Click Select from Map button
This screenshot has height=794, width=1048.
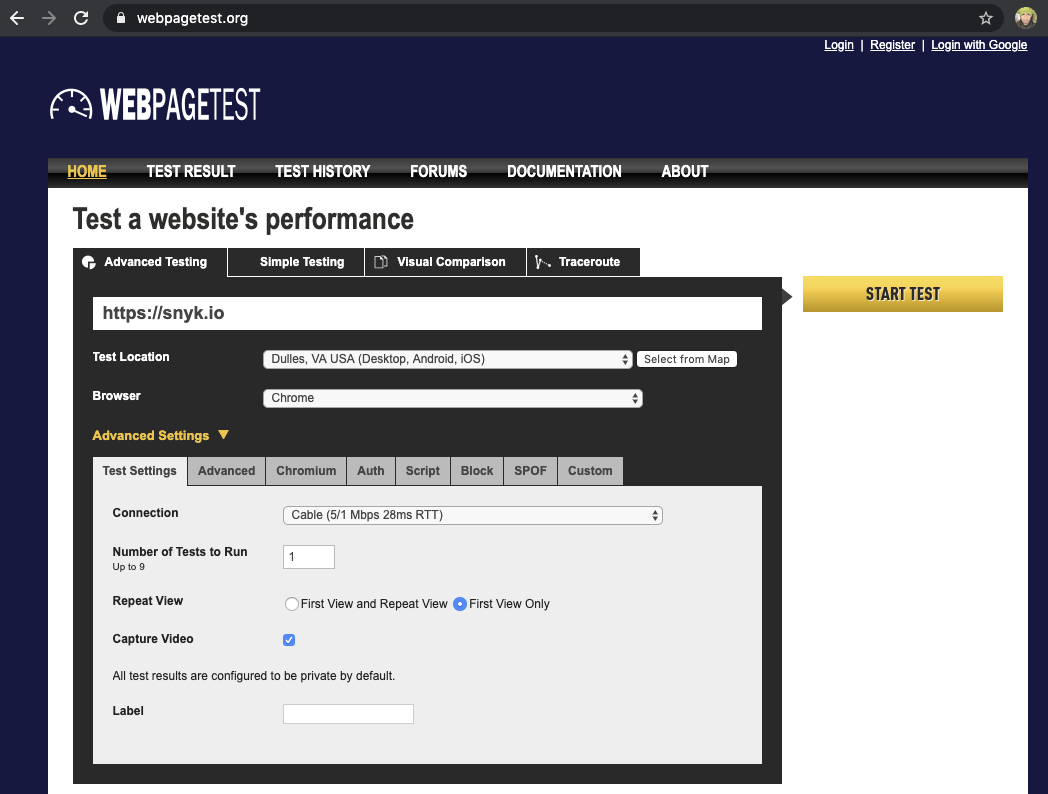686,359
